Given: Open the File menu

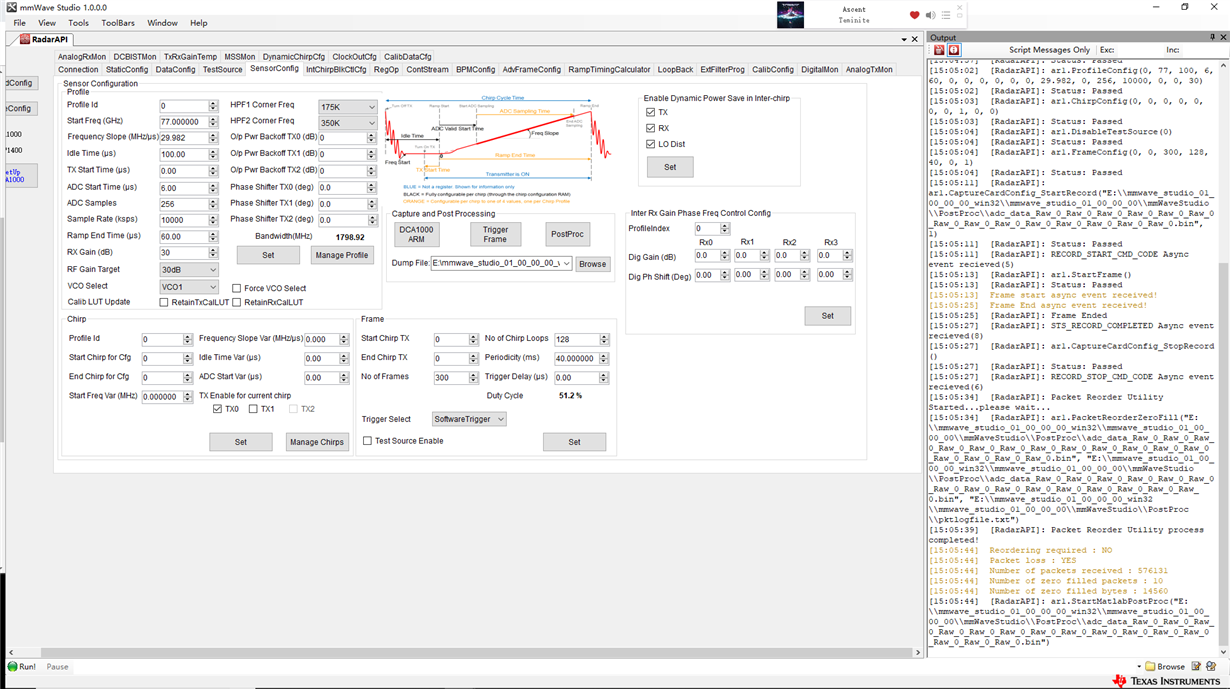Looking at the screenshot, I should tap(19, 23).
